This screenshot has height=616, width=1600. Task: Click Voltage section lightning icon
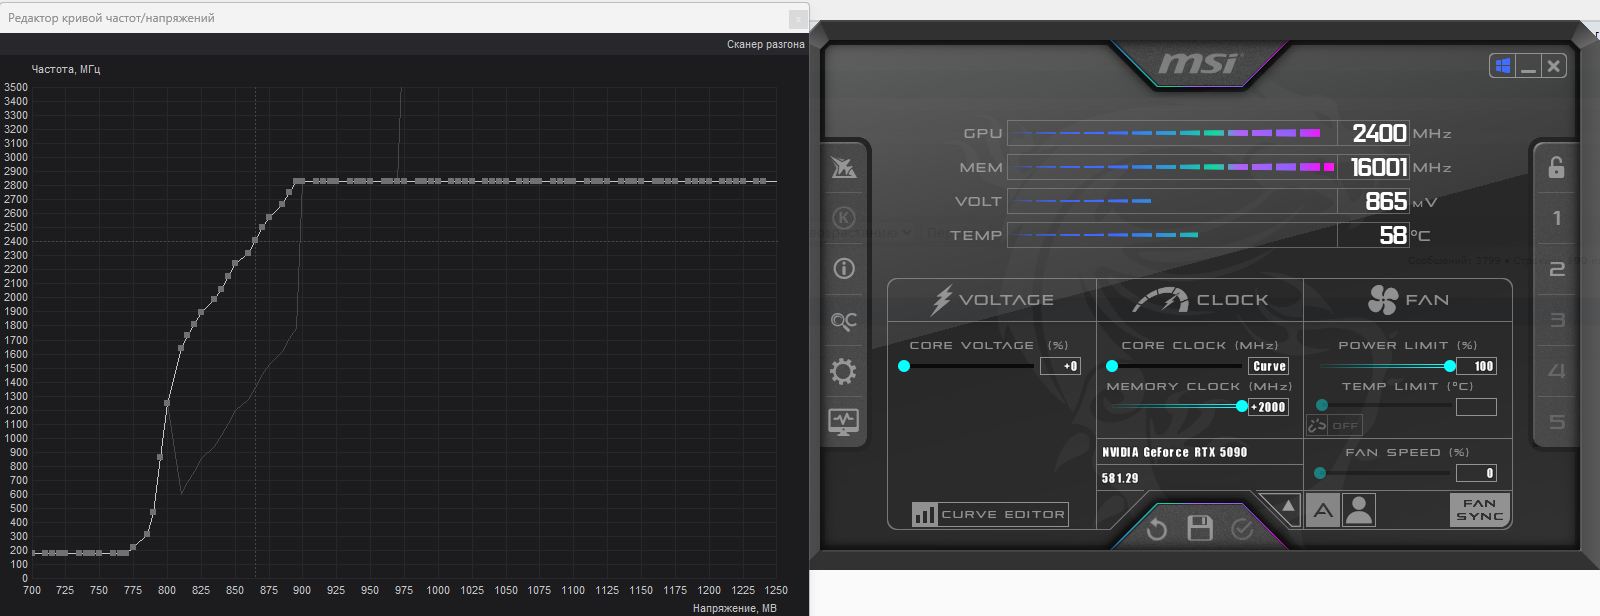click(x=941, y=300)
